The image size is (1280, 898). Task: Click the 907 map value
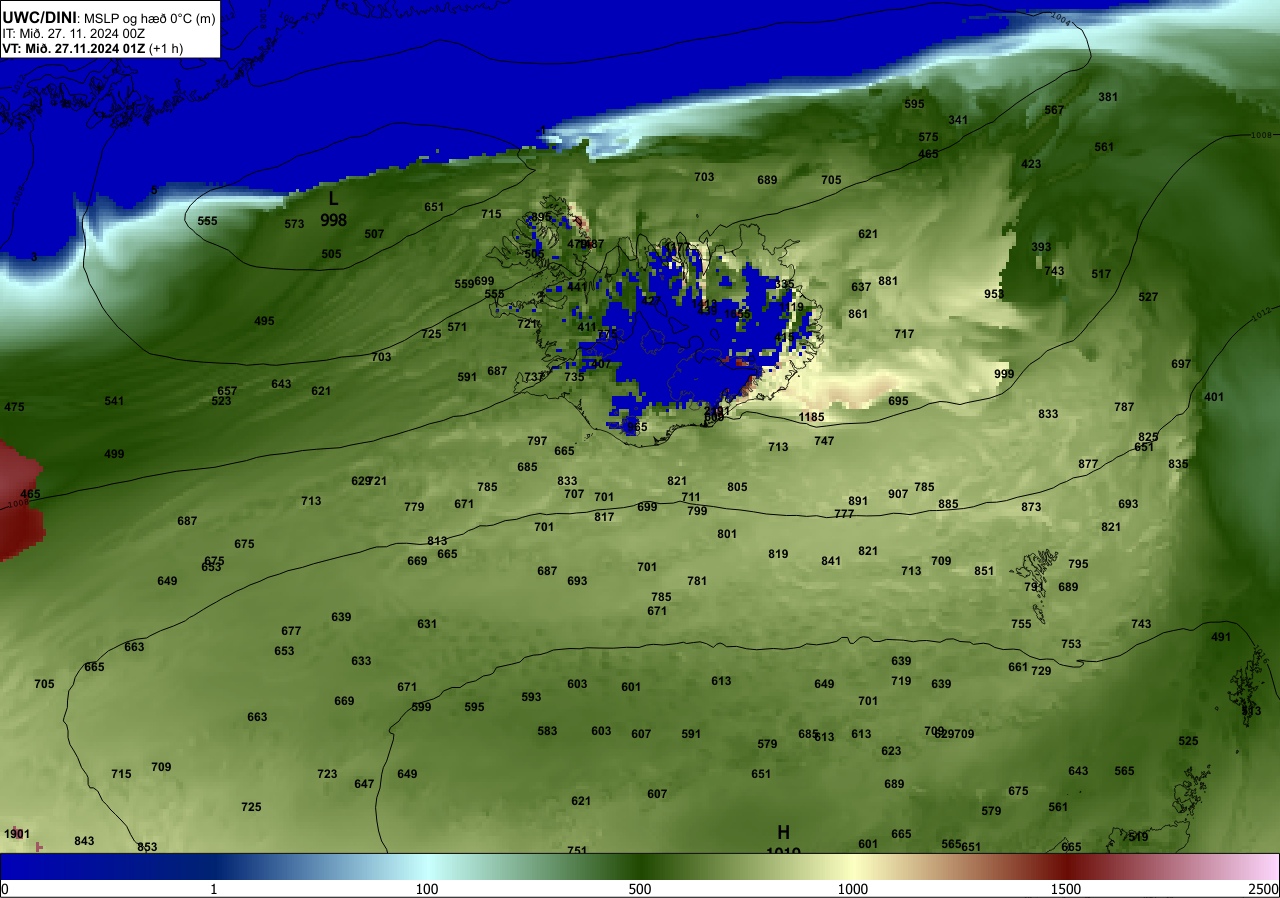coord(898,494)
